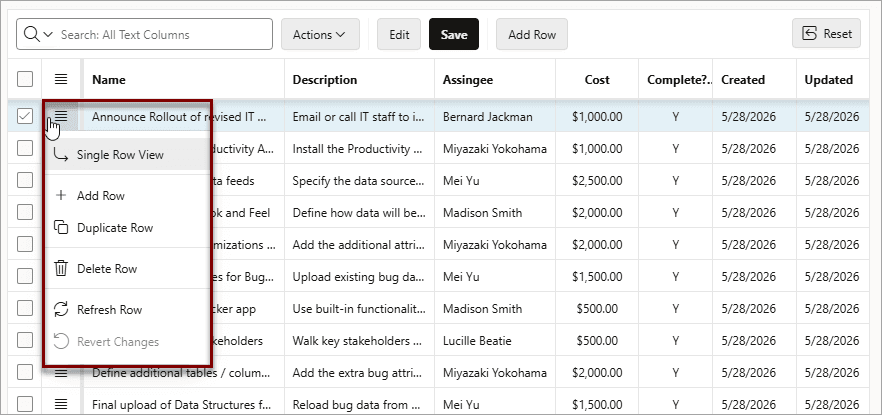Reset the interactive grid
Viewport: 882px width, 415px height.
point(826,34)
